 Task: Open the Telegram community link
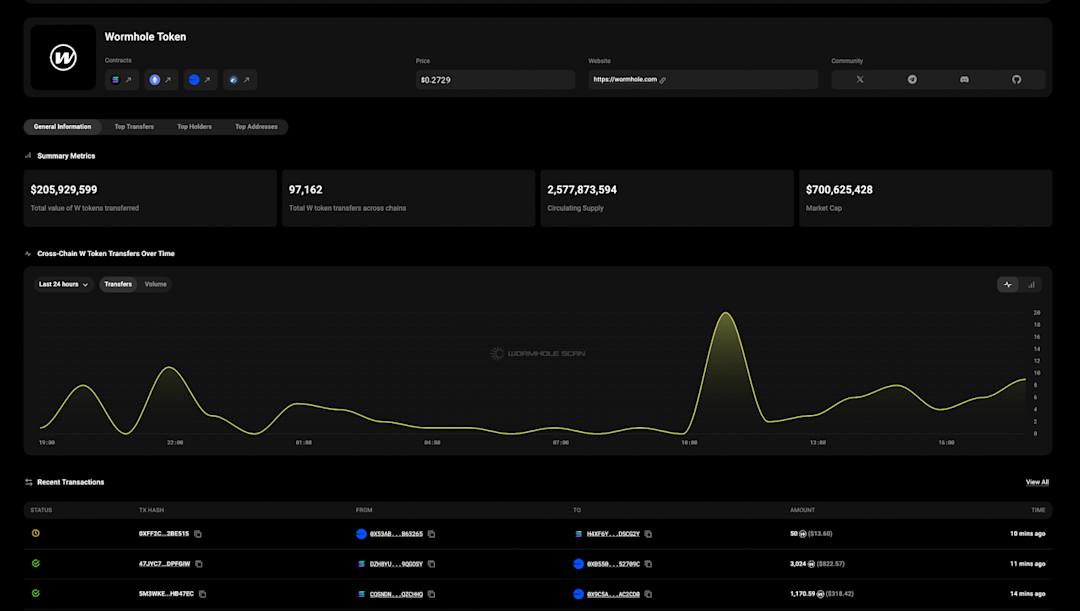pyautogui.click(x=912, y=80)
